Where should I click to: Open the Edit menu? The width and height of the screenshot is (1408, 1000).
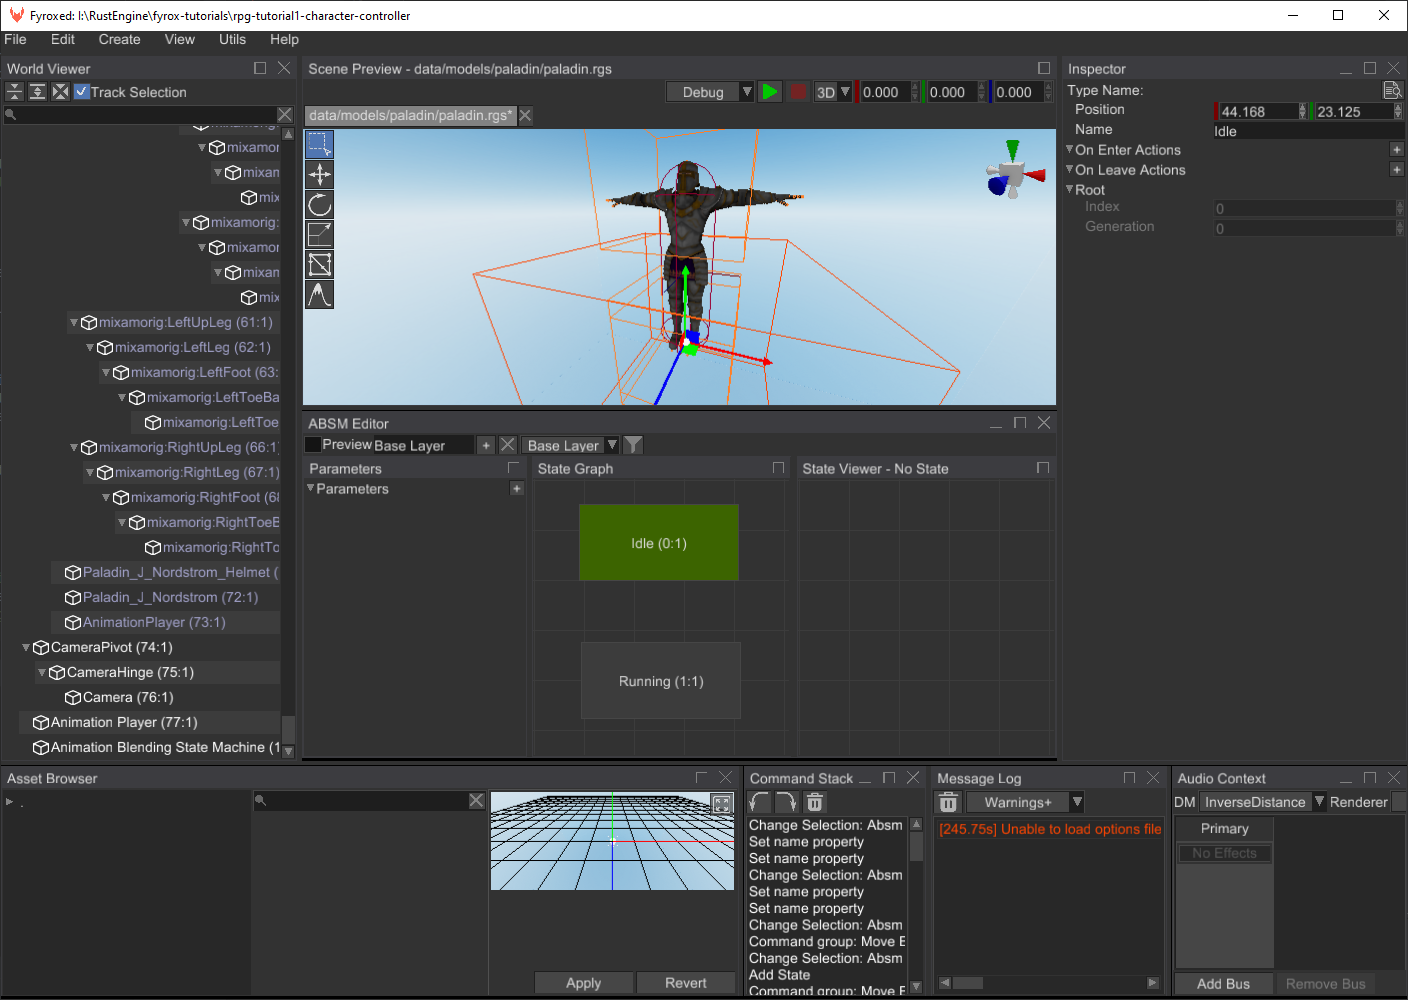coord(63,39)
